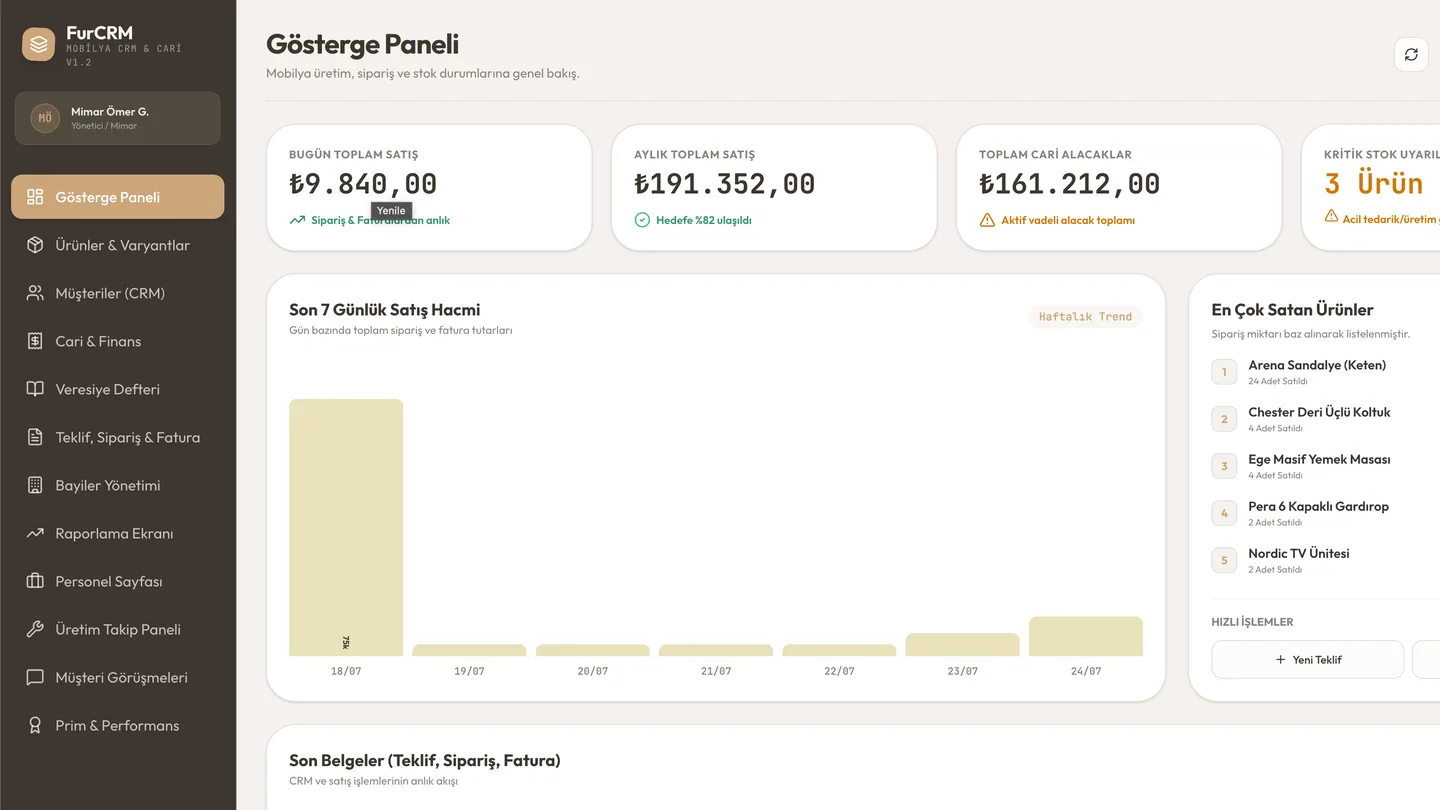Viewport: 1440px width, 810px height.
Task: Click the rank 5 badge for Nordic TV Ünitesi
Action: coord(1224,560)
